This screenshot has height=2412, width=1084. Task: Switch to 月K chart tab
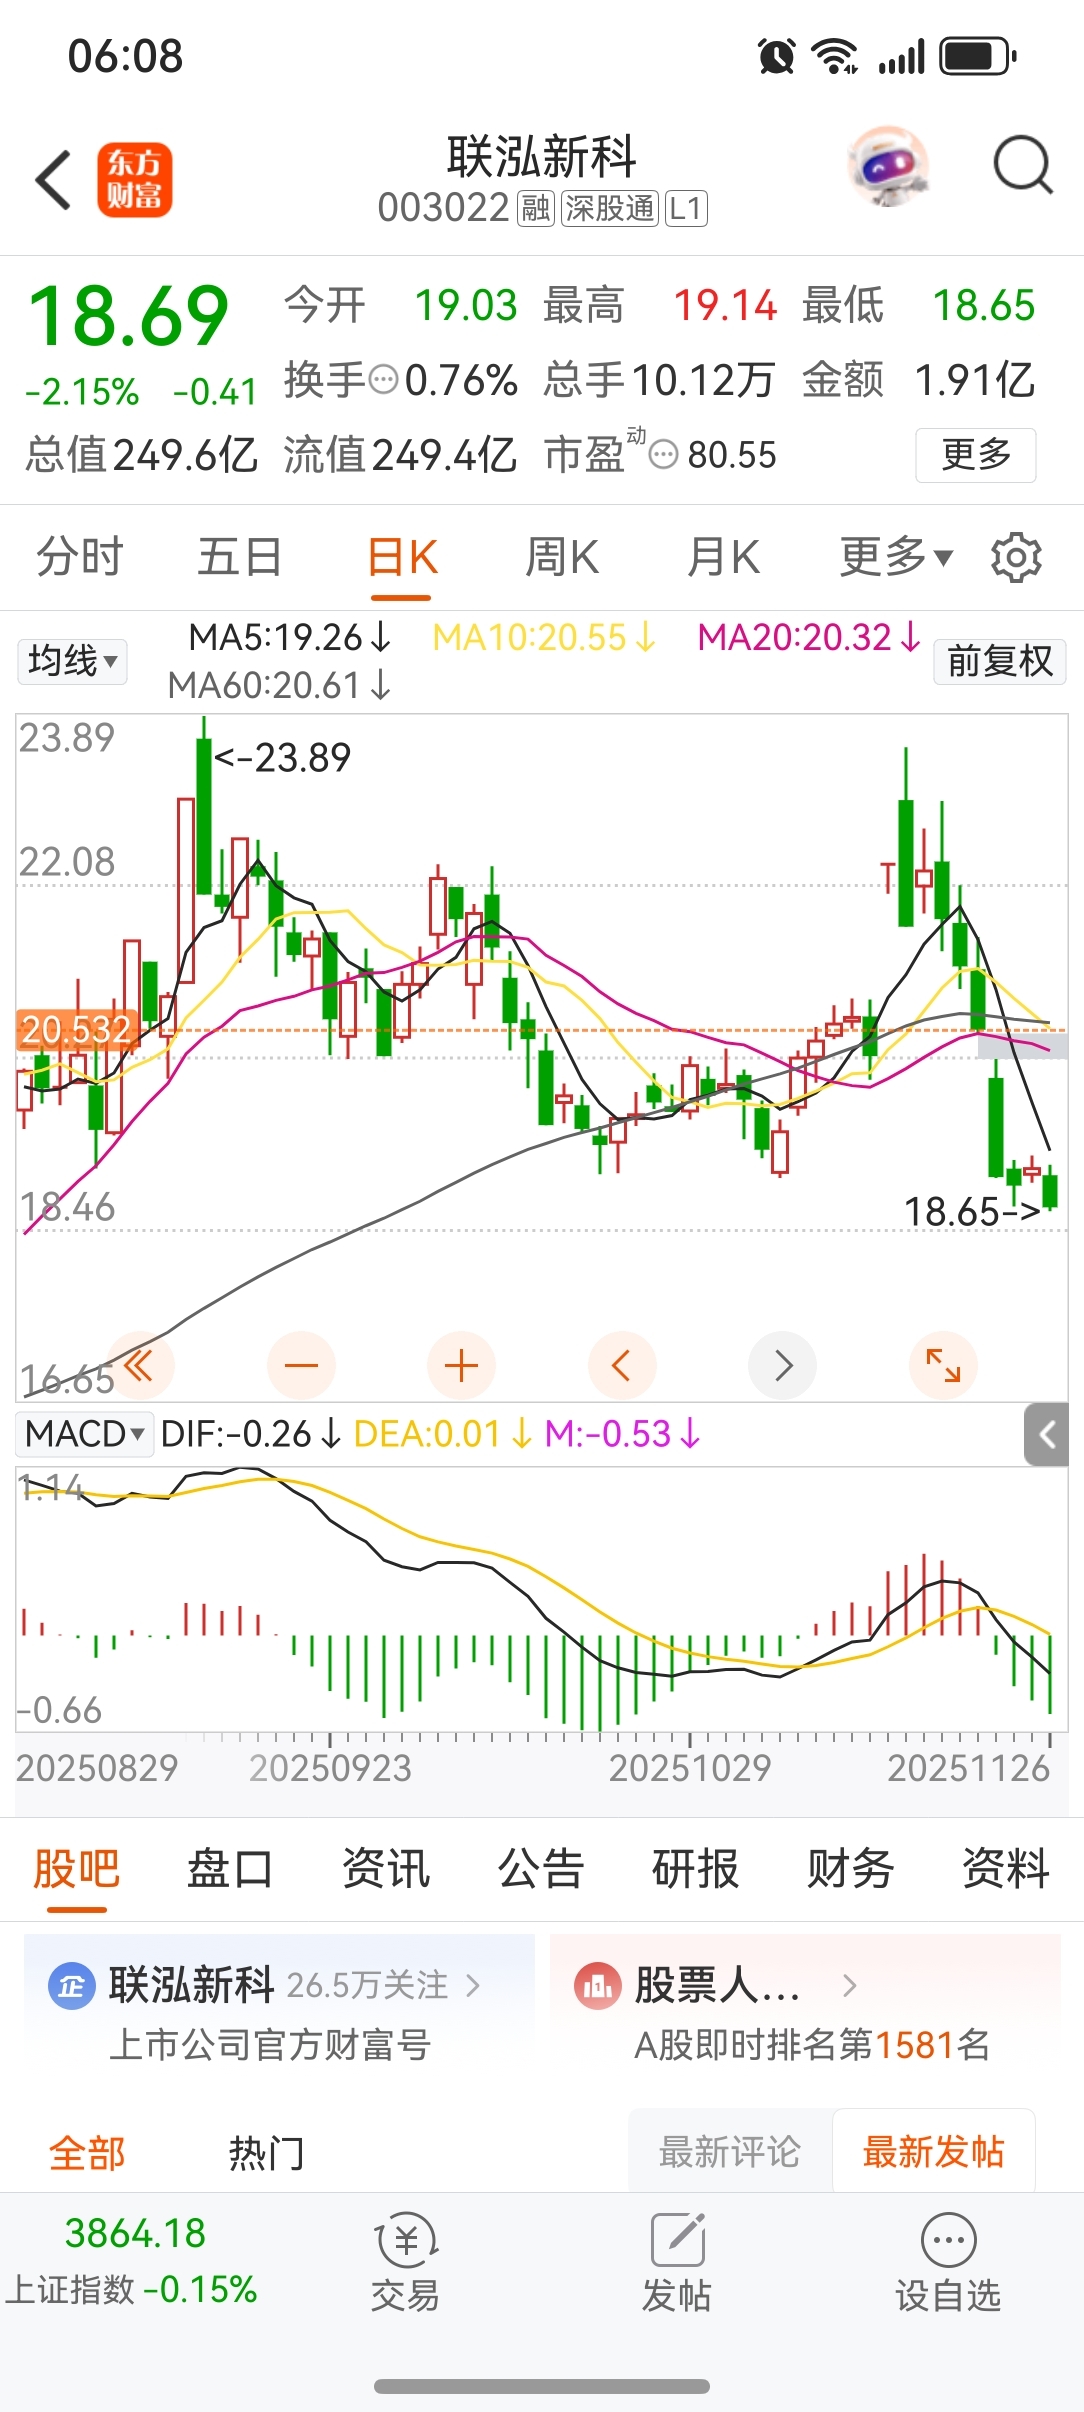pos(723,557)
